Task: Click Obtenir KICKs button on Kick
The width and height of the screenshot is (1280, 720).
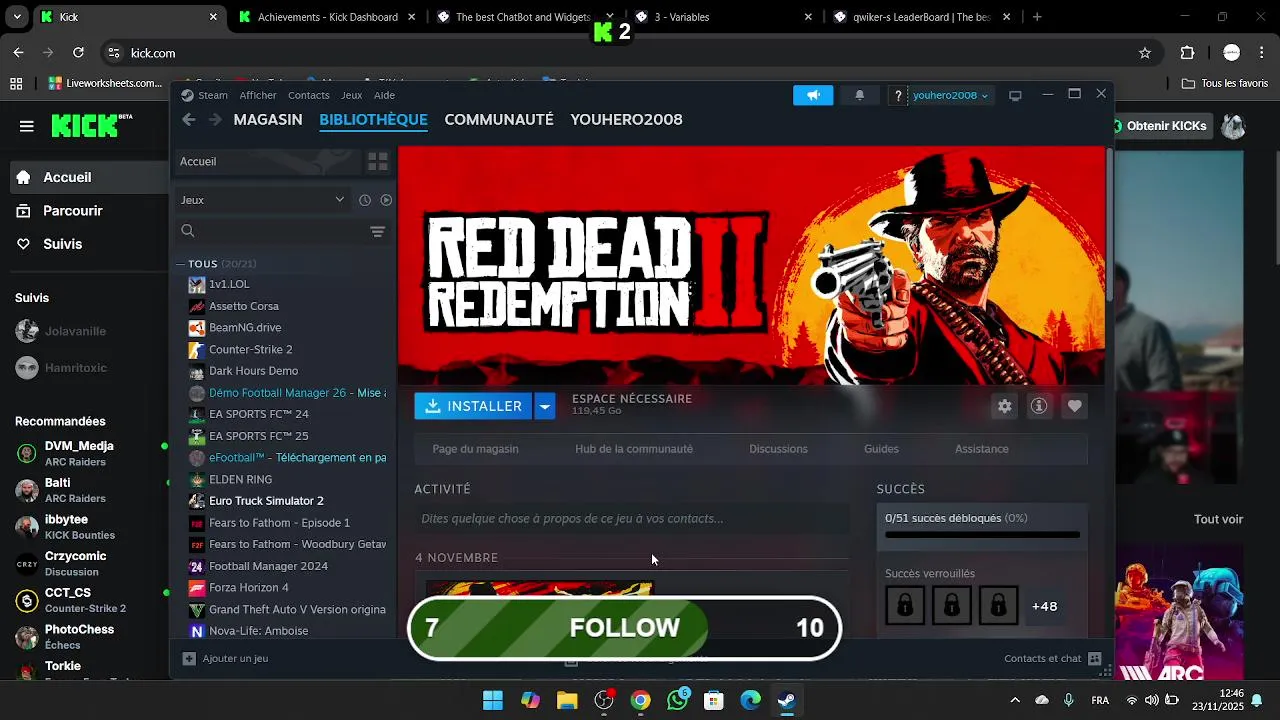Action: (1160, 126)
